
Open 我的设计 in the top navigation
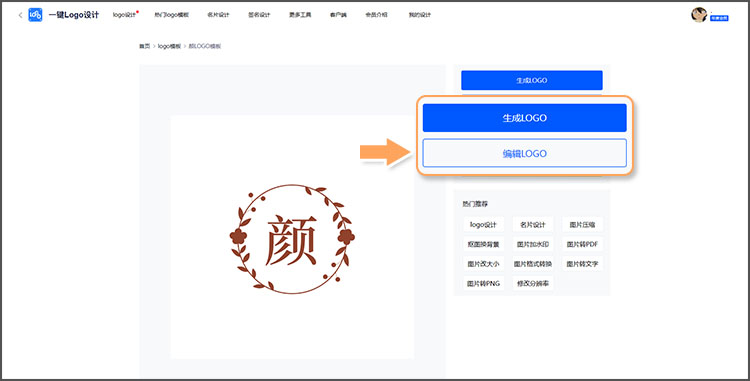(419, 15)
